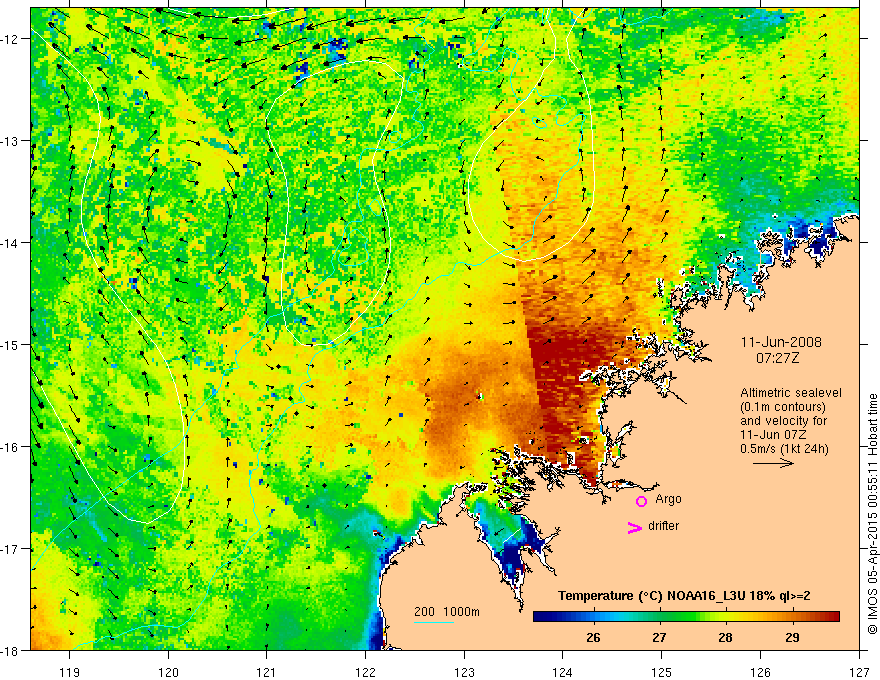Click the time text 07:27Z
The height and width of the screenshot is (680, 880).
pyautogui.click(x=778, y=358)
